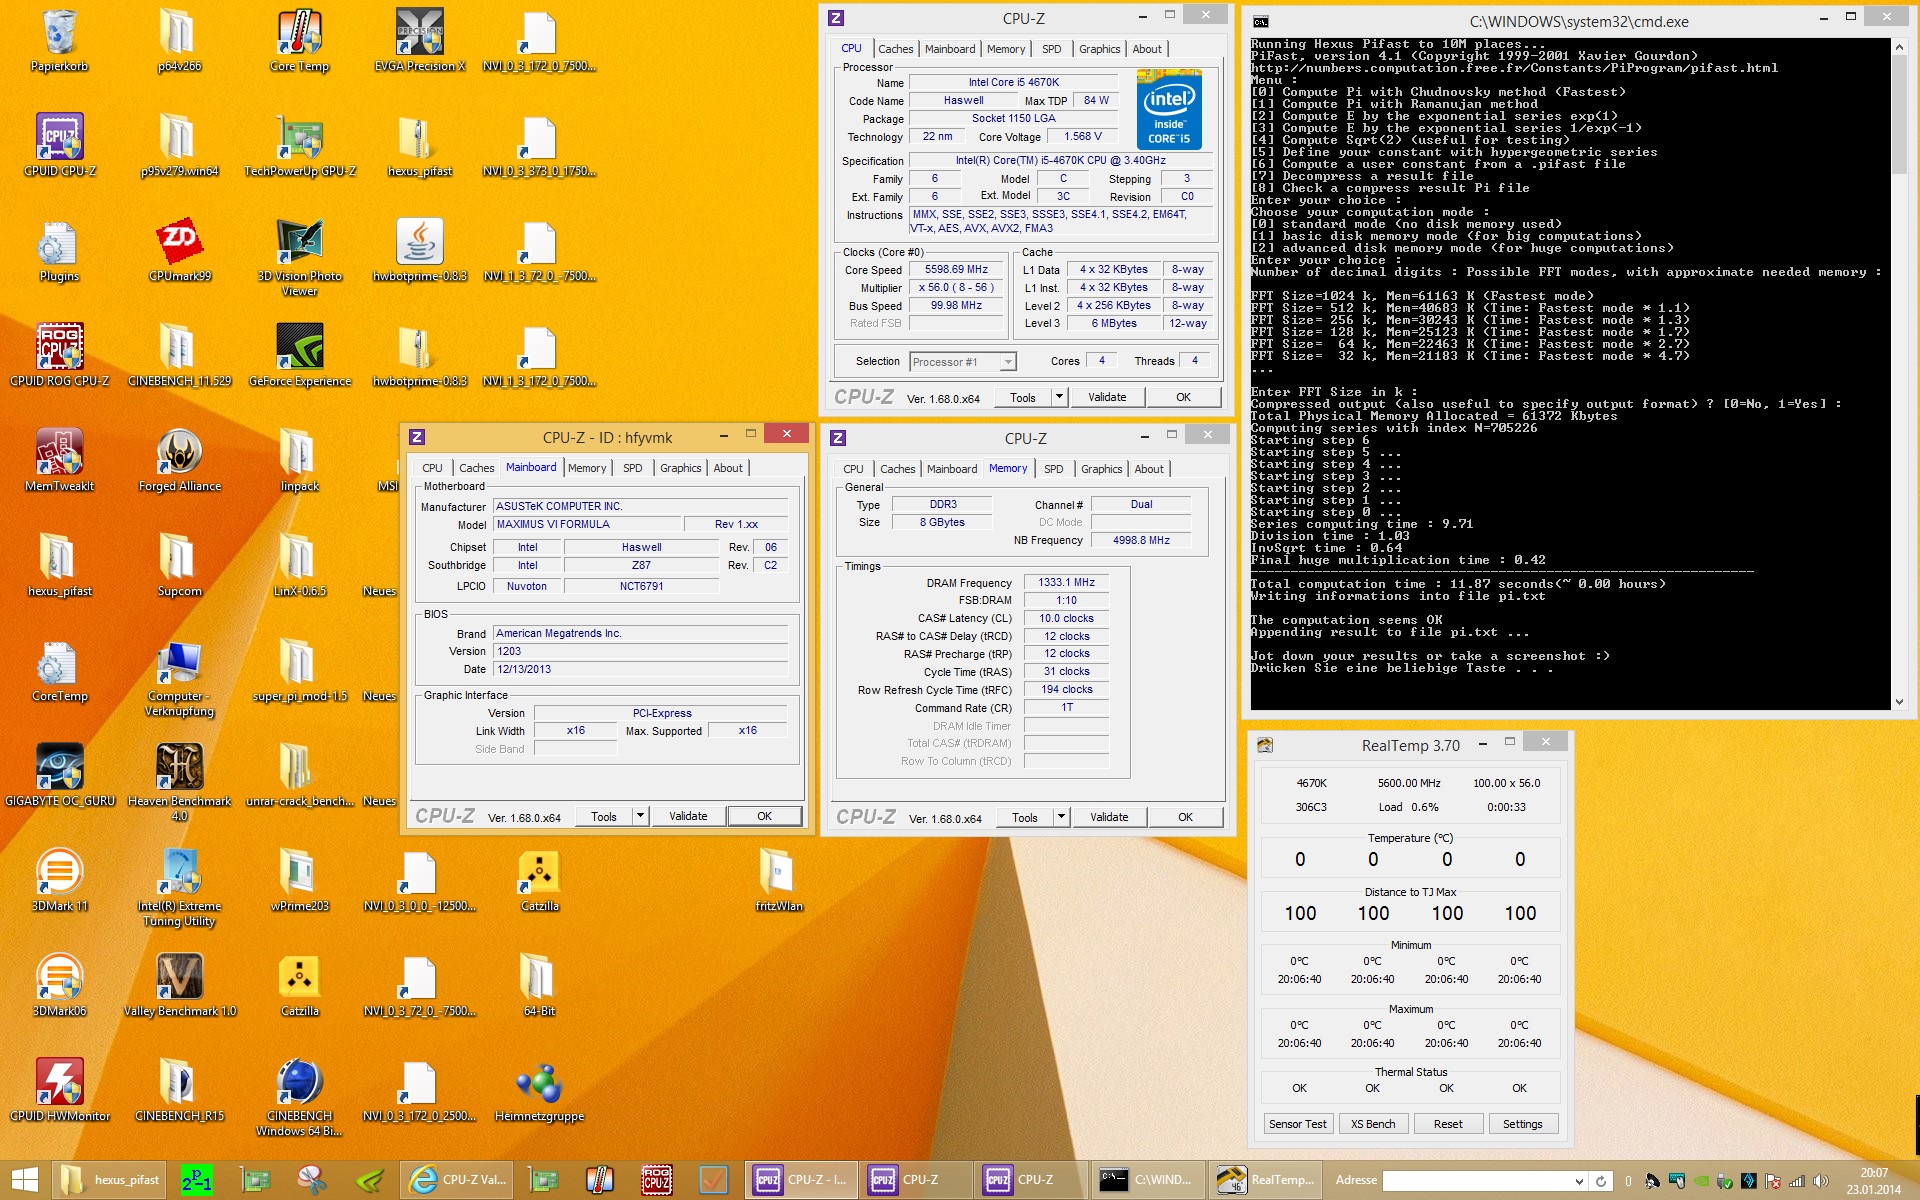Expand the Tools dropdown arrow in the CPU-Z hfyvmk window
Viewport: 1920px width, 1200px height.
click(640, 816)
